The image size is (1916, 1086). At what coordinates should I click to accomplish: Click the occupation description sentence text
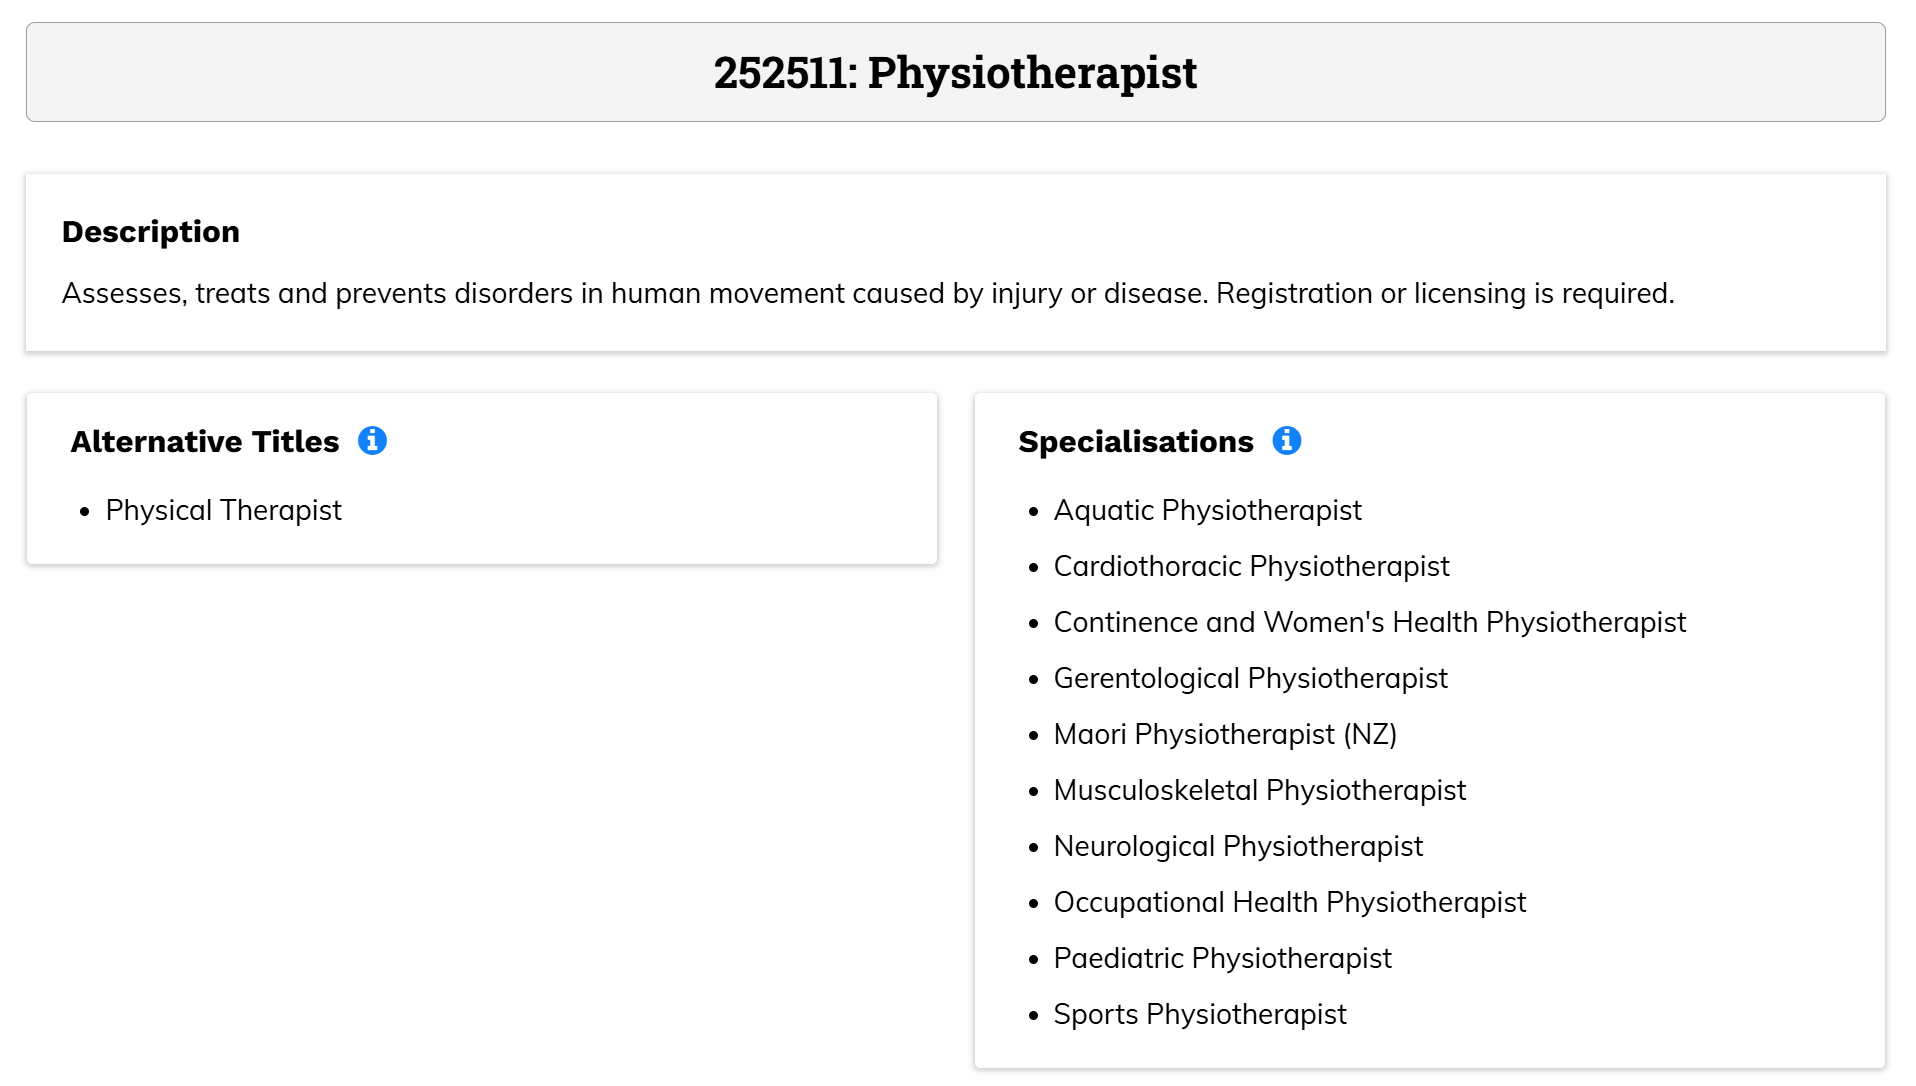click(868, 294)
